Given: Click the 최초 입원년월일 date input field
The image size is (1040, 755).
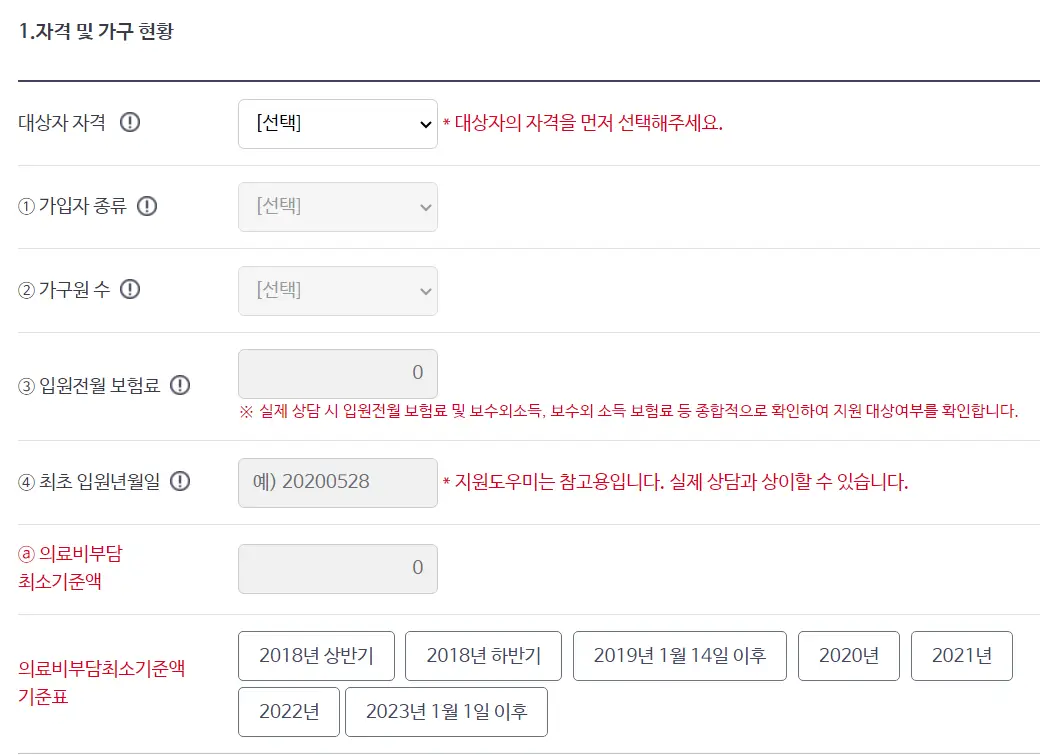Looking at the screenshot, I should coord(338,483).
